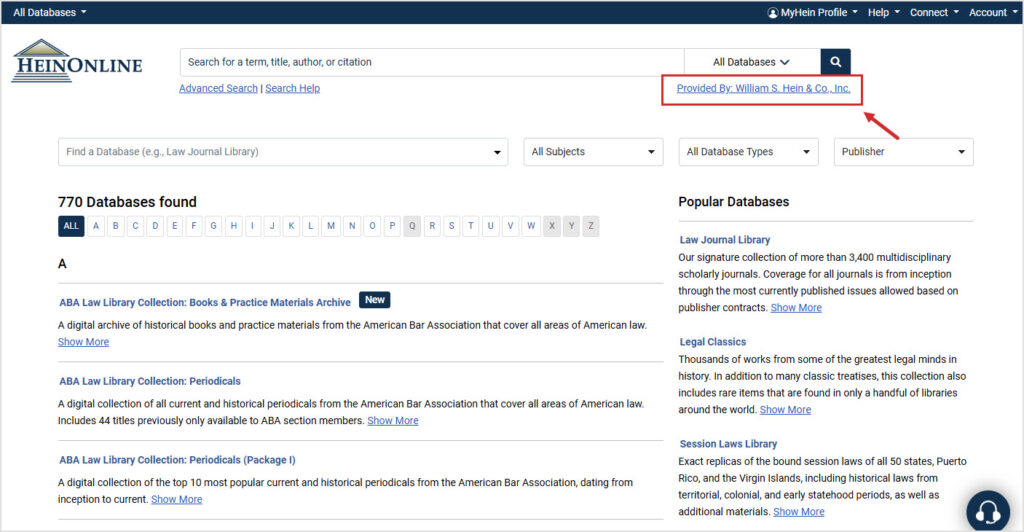
Task: Click the Popular Databases heading
Action: point(733,202)
